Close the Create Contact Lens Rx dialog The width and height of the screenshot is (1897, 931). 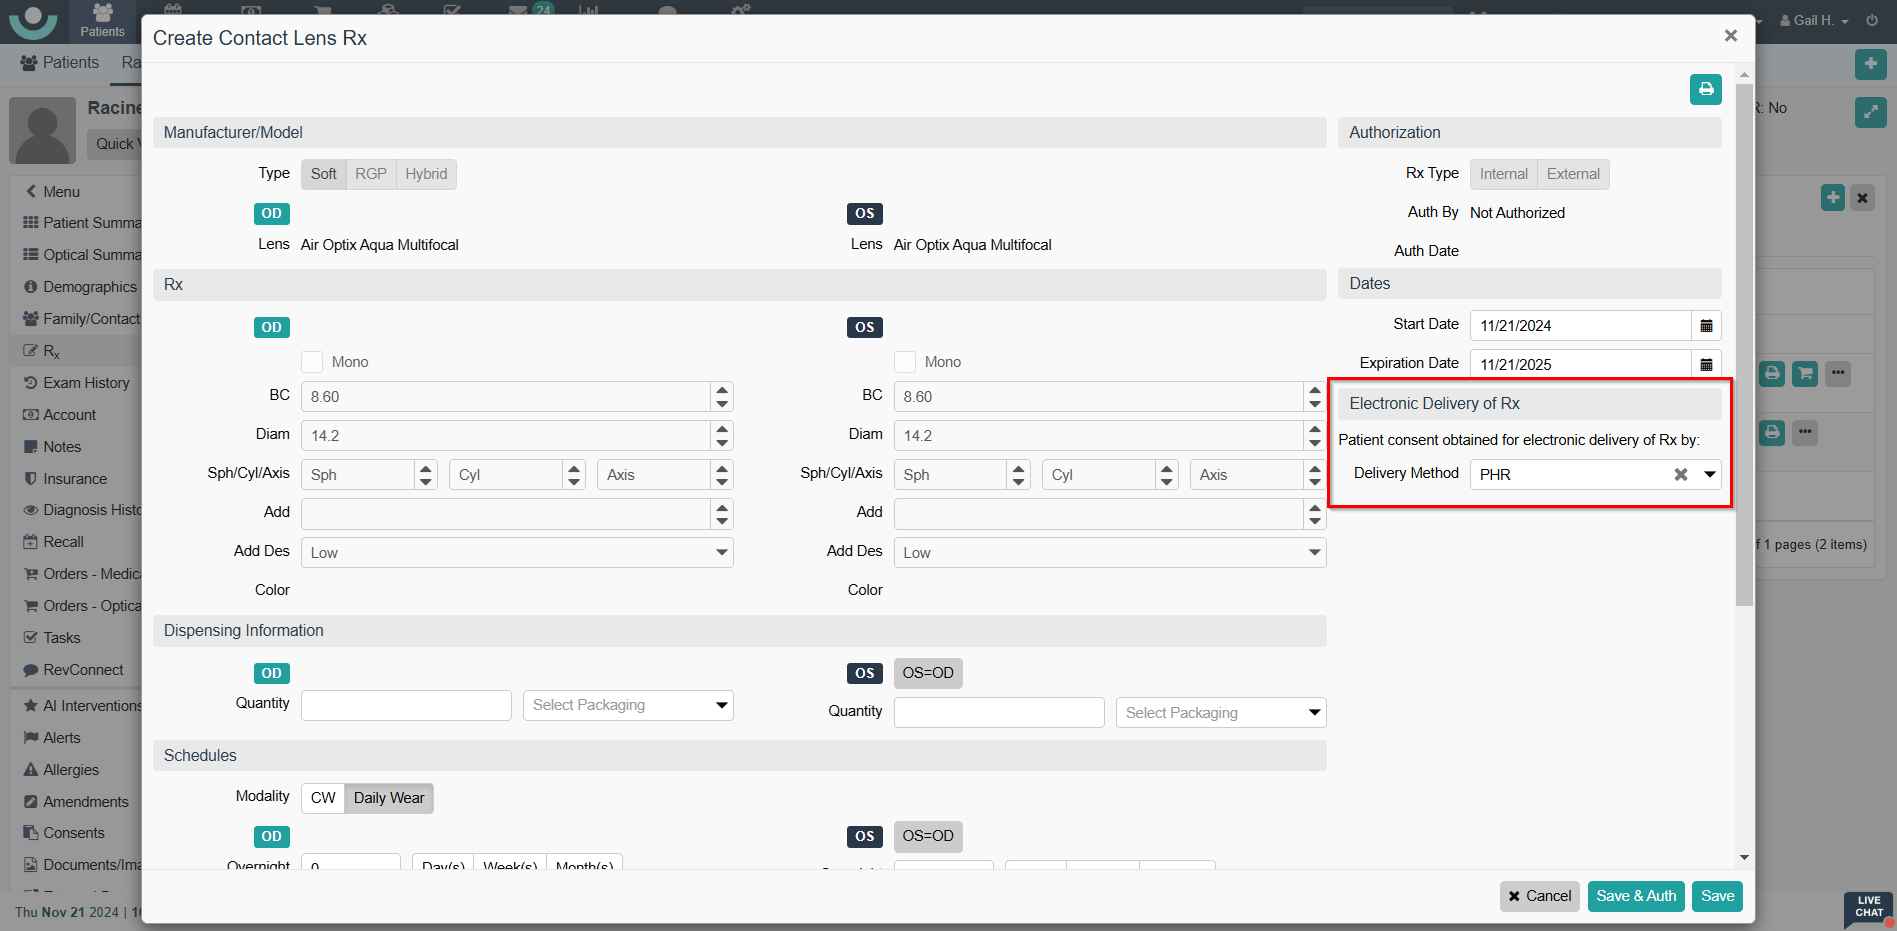pos(1730,36)
